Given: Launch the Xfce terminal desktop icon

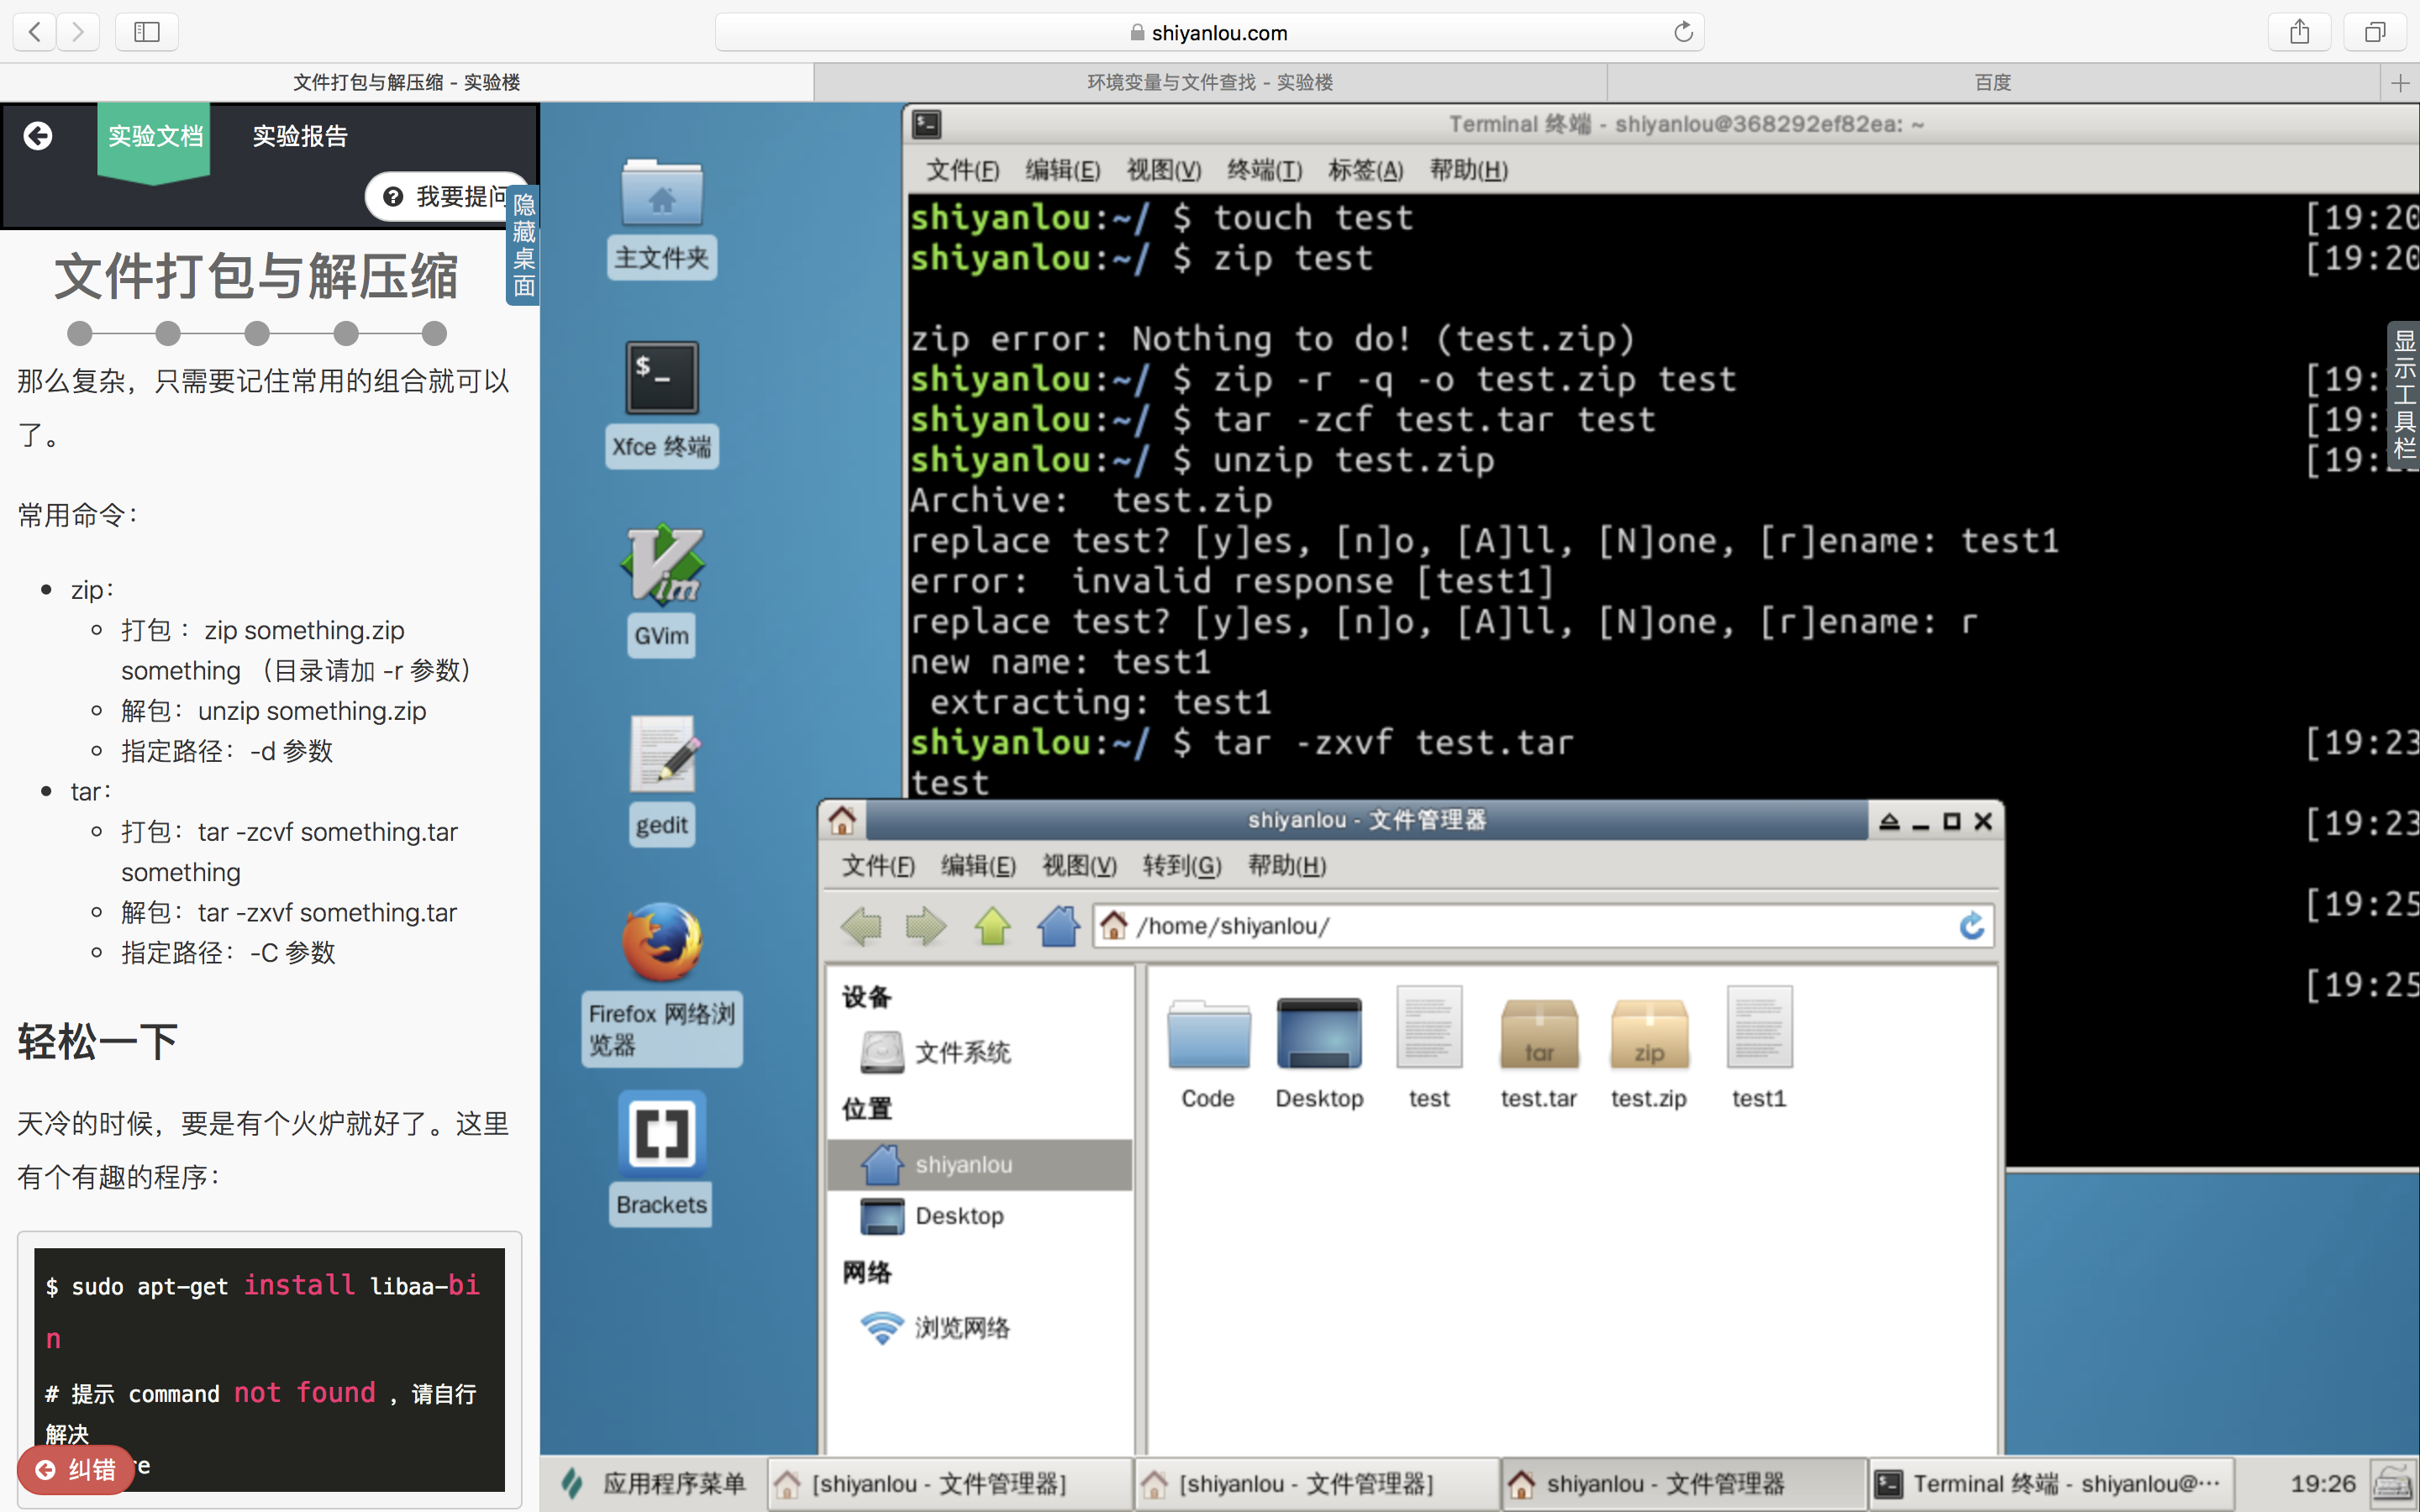Looking at the screenshot, I should click(661, 378).
